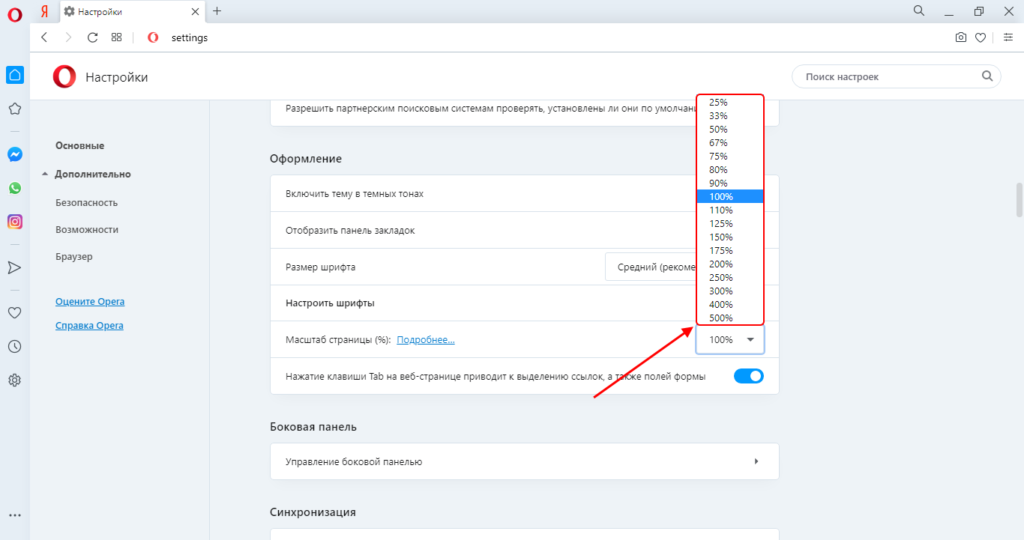The image size is (1024, 540).
Task: Click the reload page button
Action: click(93, 37)
